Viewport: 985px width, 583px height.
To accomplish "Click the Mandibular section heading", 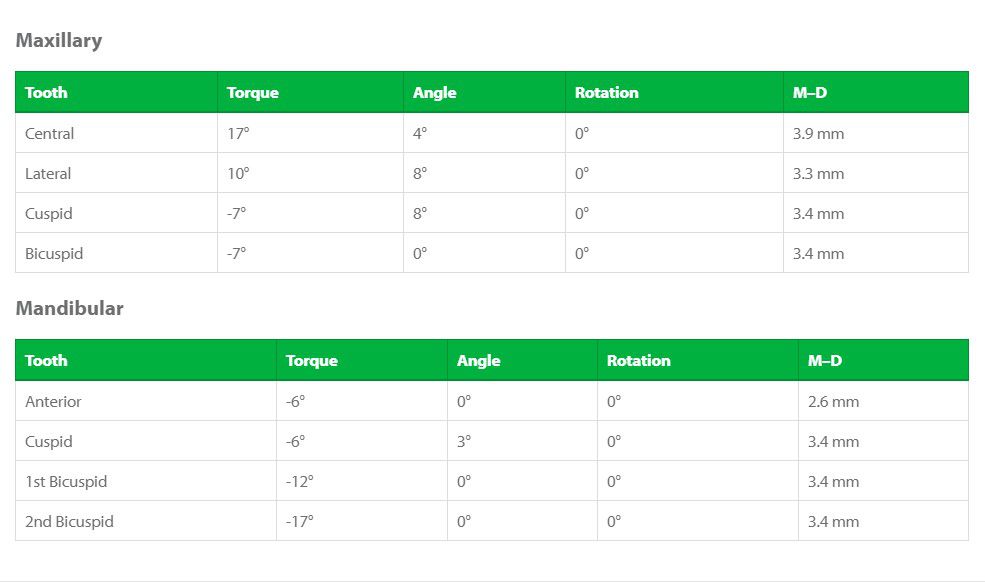I will [69, 308].
